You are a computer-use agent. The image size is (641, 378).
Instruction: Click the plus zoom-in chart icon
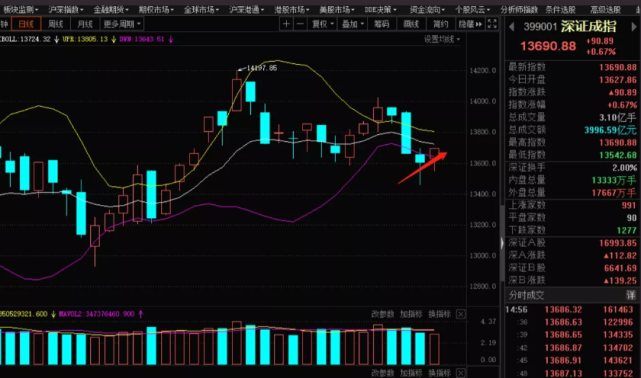pos(286,24)
